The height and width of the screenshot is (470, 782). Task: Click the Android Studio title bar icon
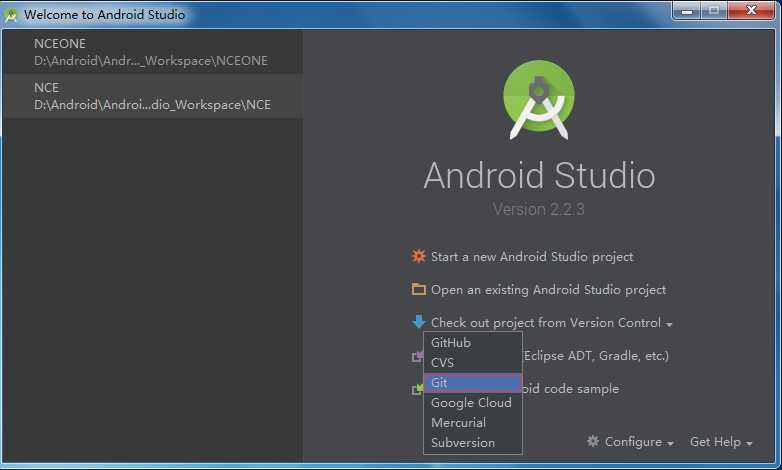coord(11,15)
